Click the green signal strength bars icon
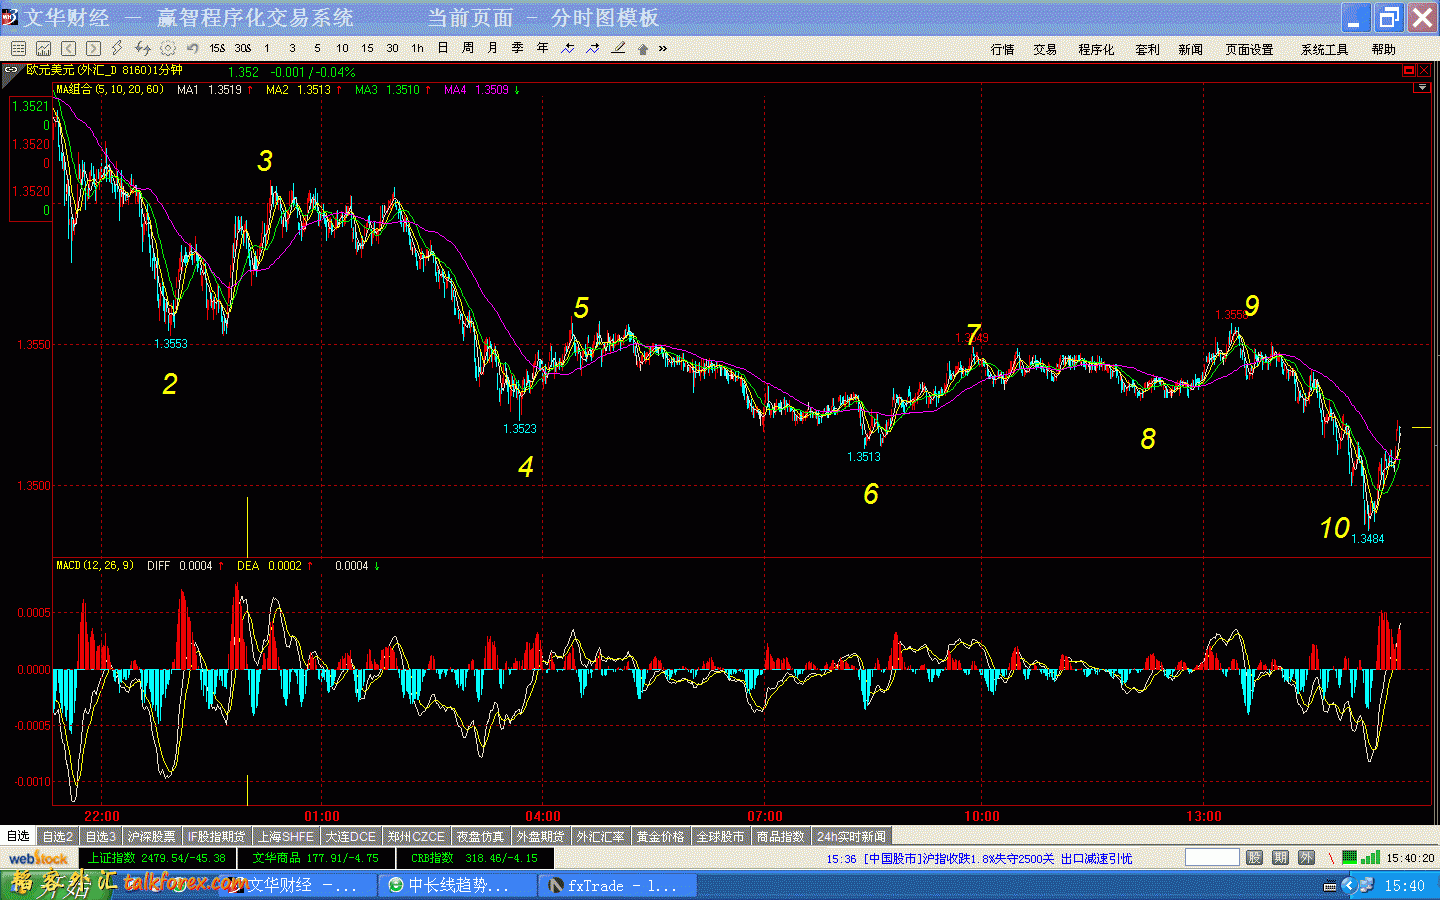The height and width of the screenshot is (900, 1440). (x=1369, y=857)
